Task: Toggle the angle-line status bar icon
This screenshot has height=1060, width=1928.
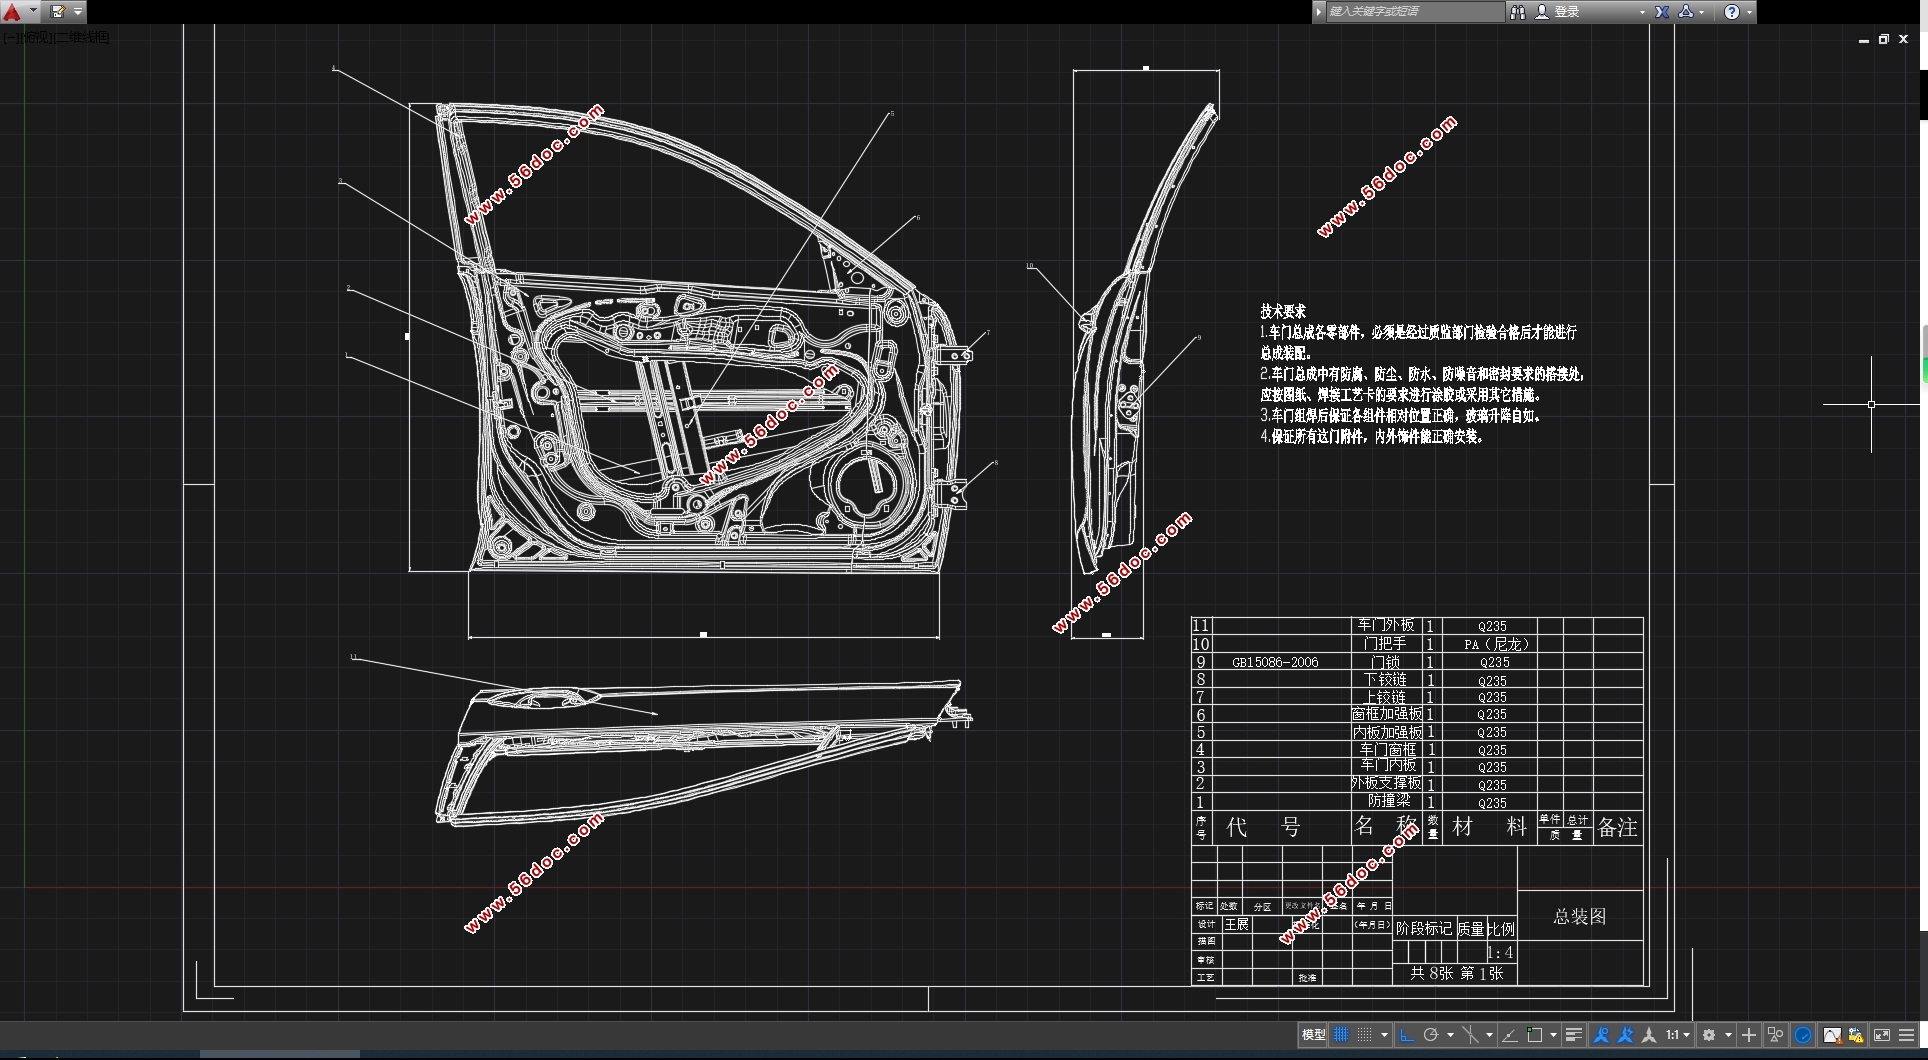Action: (1510, 1035)
